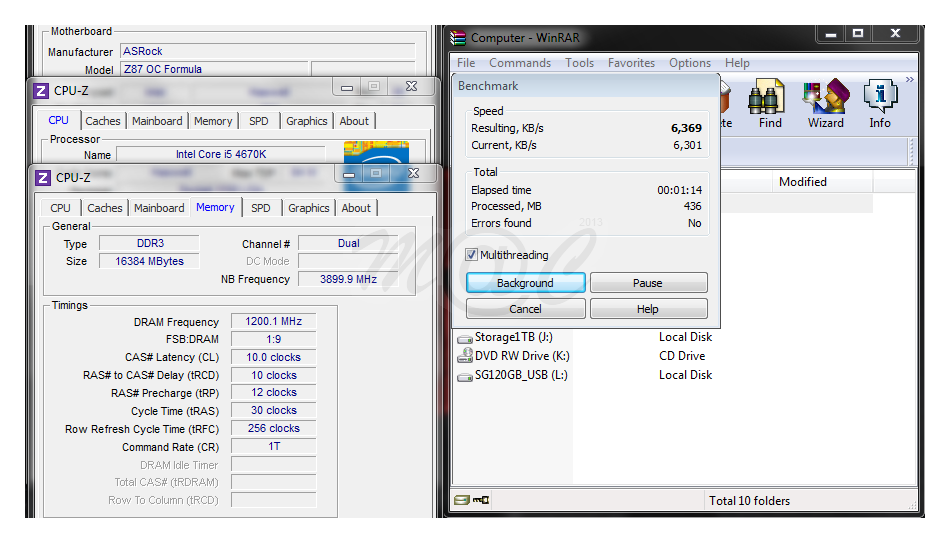Click the Modified column header

[802, 182]
